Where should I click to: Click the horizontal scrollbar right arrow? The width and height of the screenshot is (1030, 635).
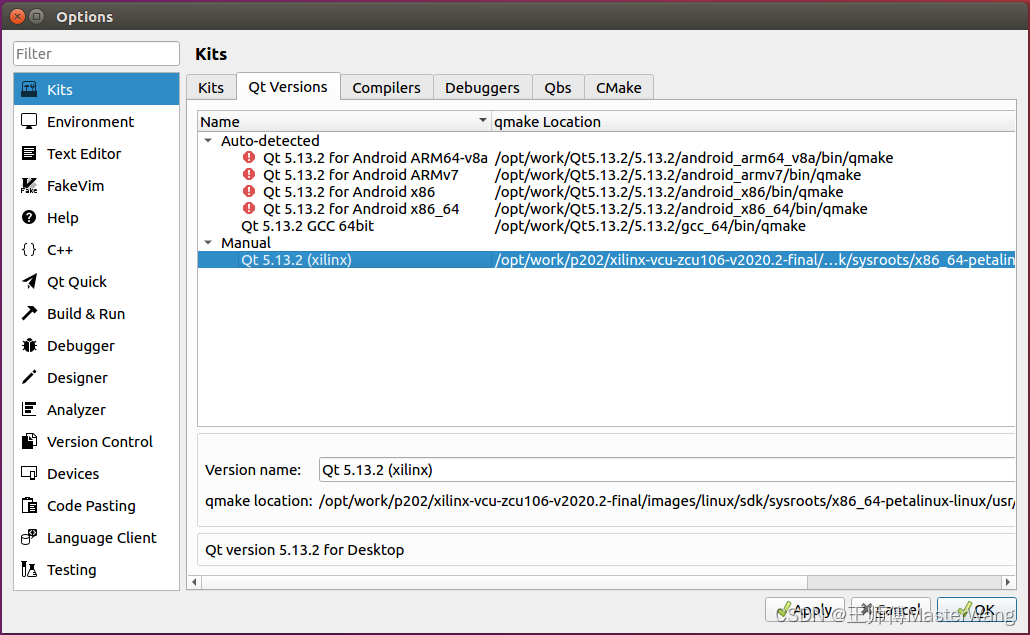1008,582
